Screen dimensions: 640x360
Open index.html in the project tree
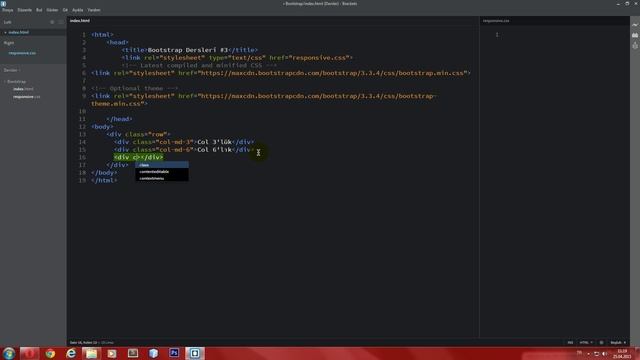[x=23, y=89]
